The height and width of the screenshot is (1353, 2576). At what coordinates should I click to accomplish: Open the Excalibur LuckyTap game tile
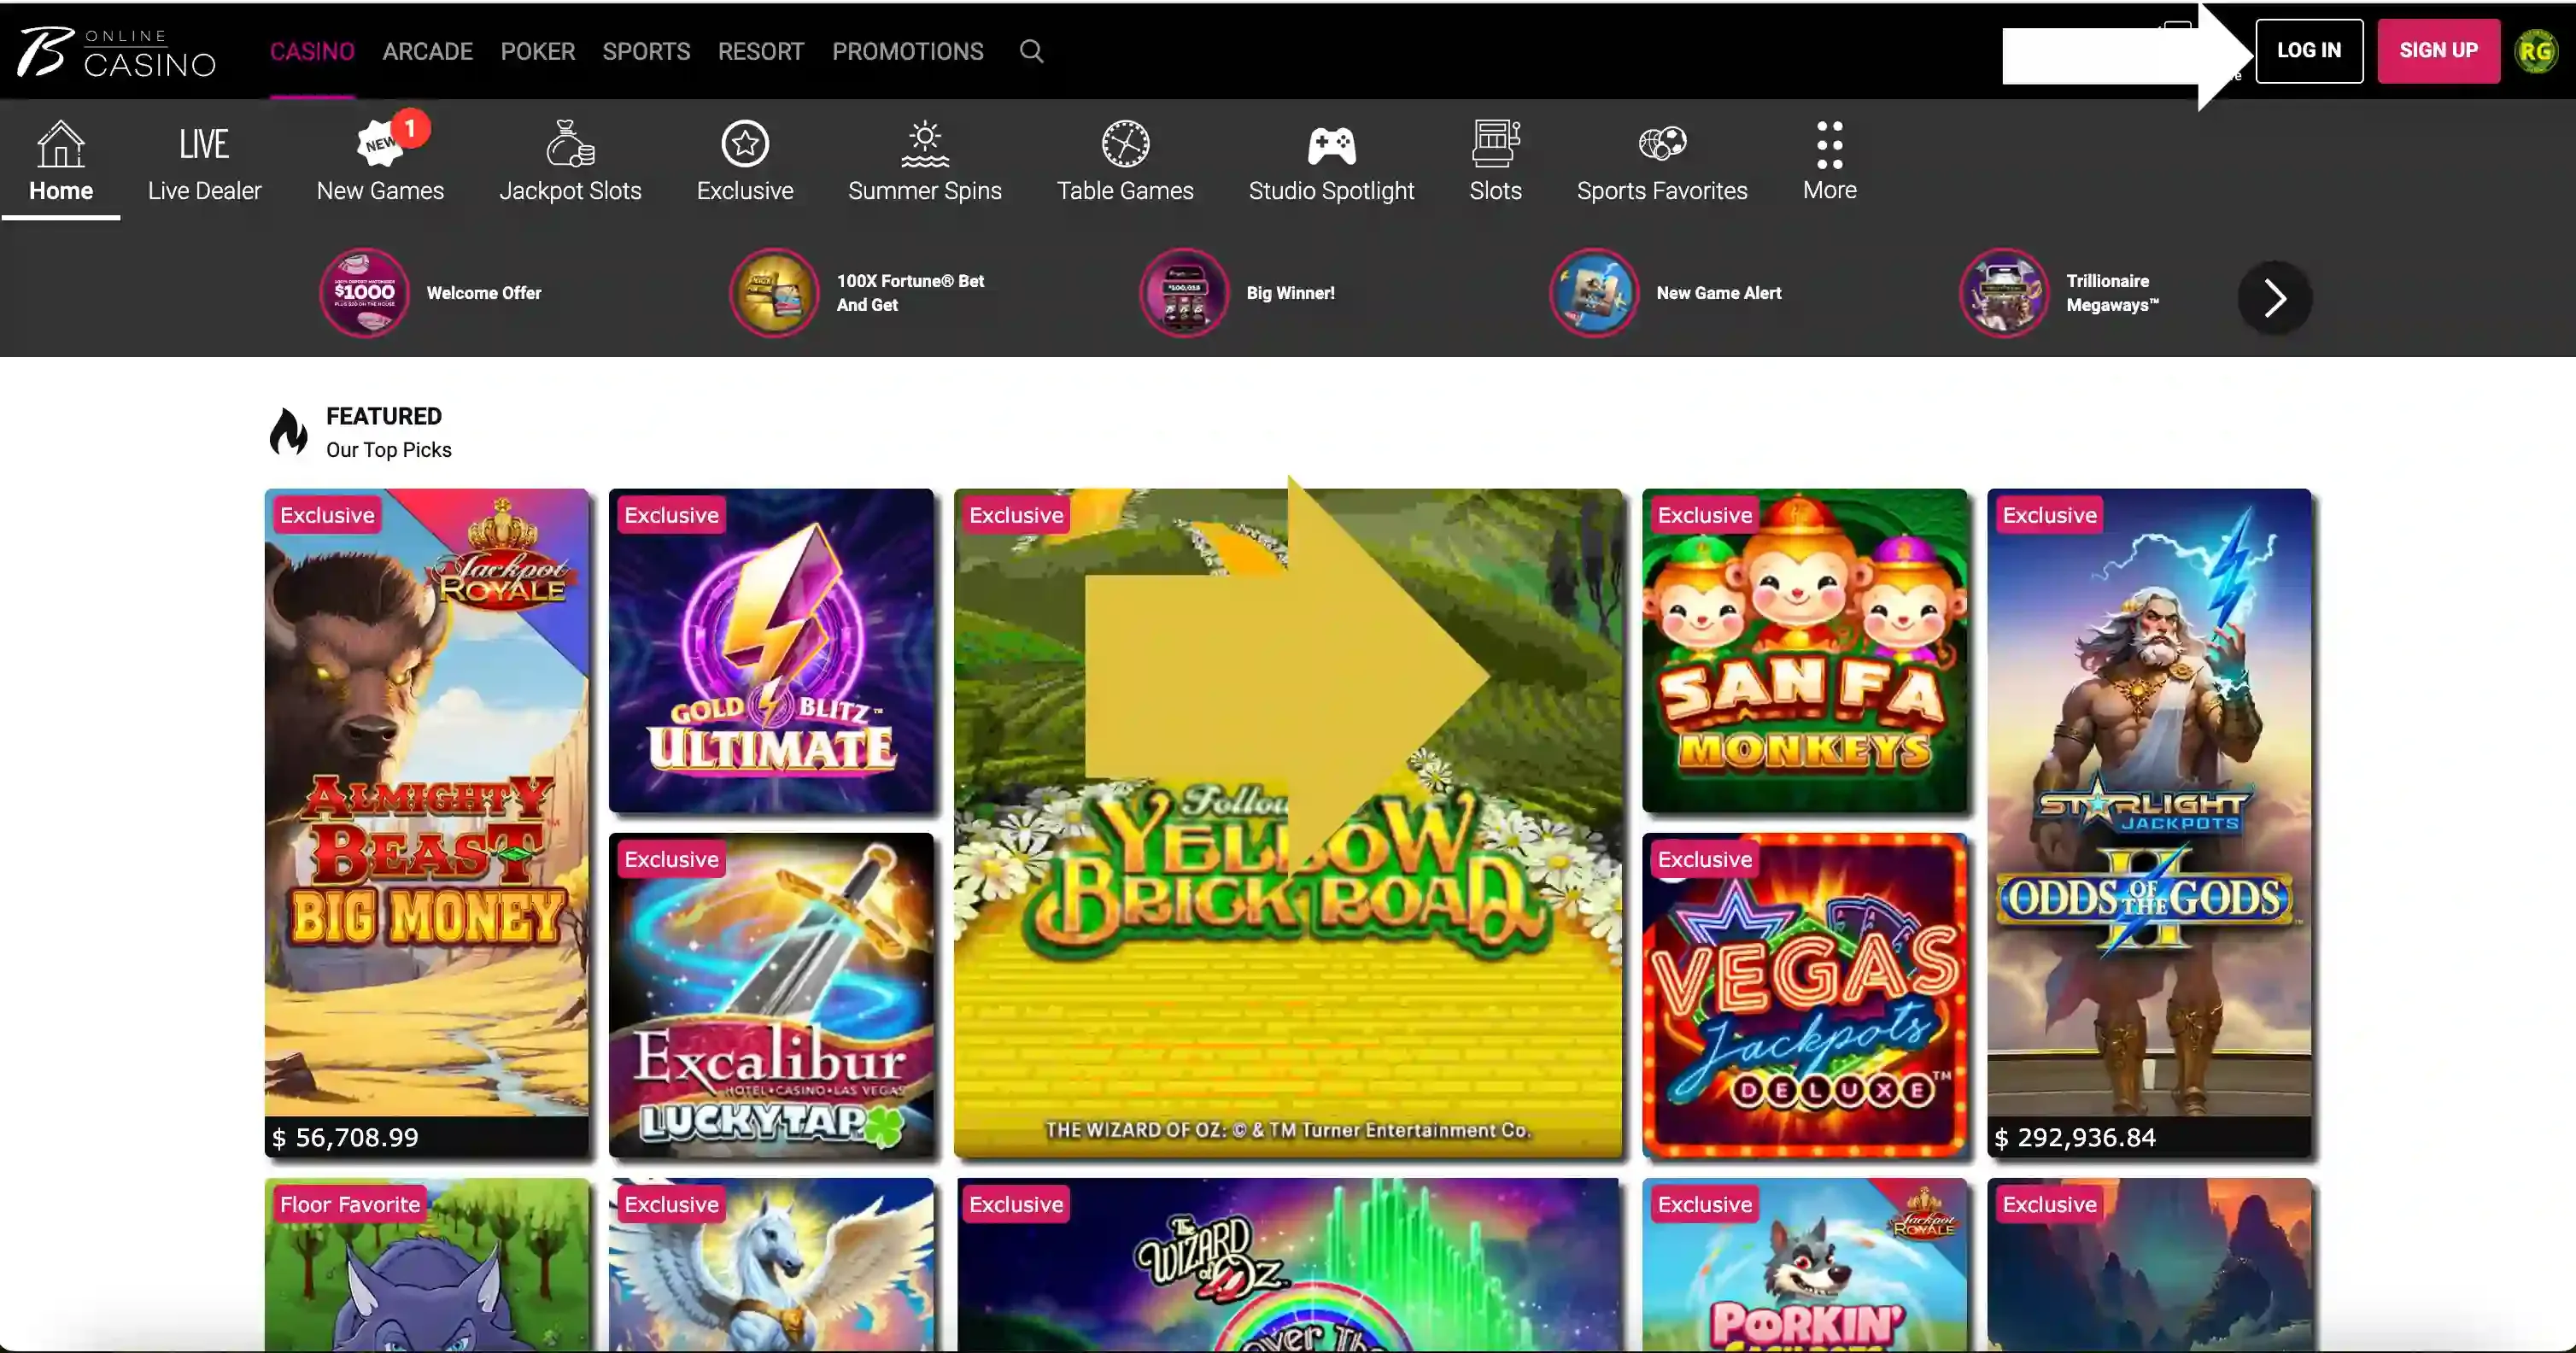click(x=771, y=995)
